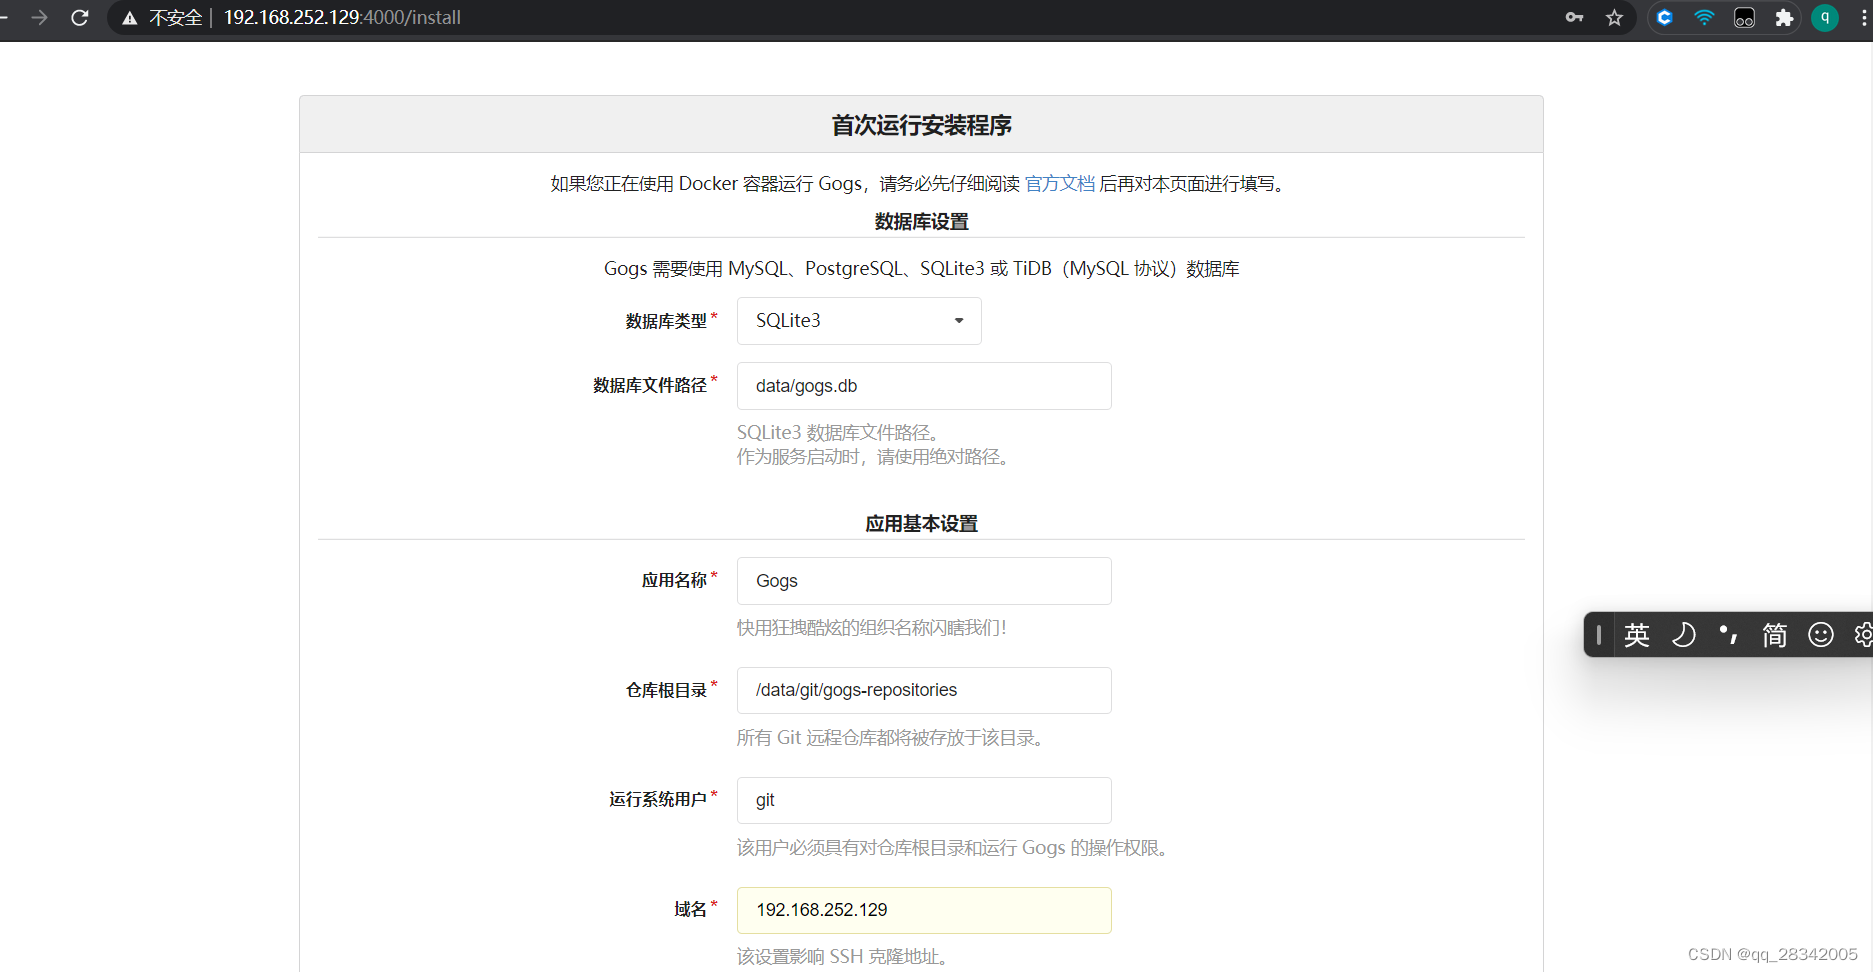The image size is (1873, 972).
Task: Reload the page with refresh icon
Action: point(80,17)
